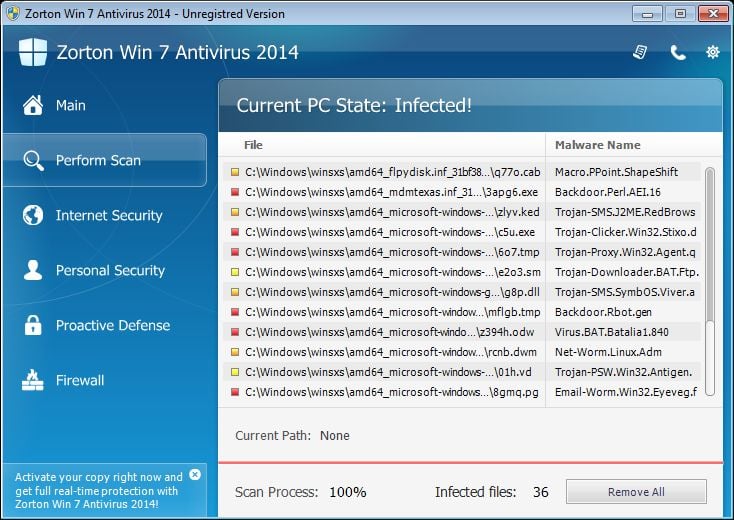Image resolution: width=734 pixels, height=520 pixels.
Task: Maximize the Zorton antivirus window
Action: point(680,14)
